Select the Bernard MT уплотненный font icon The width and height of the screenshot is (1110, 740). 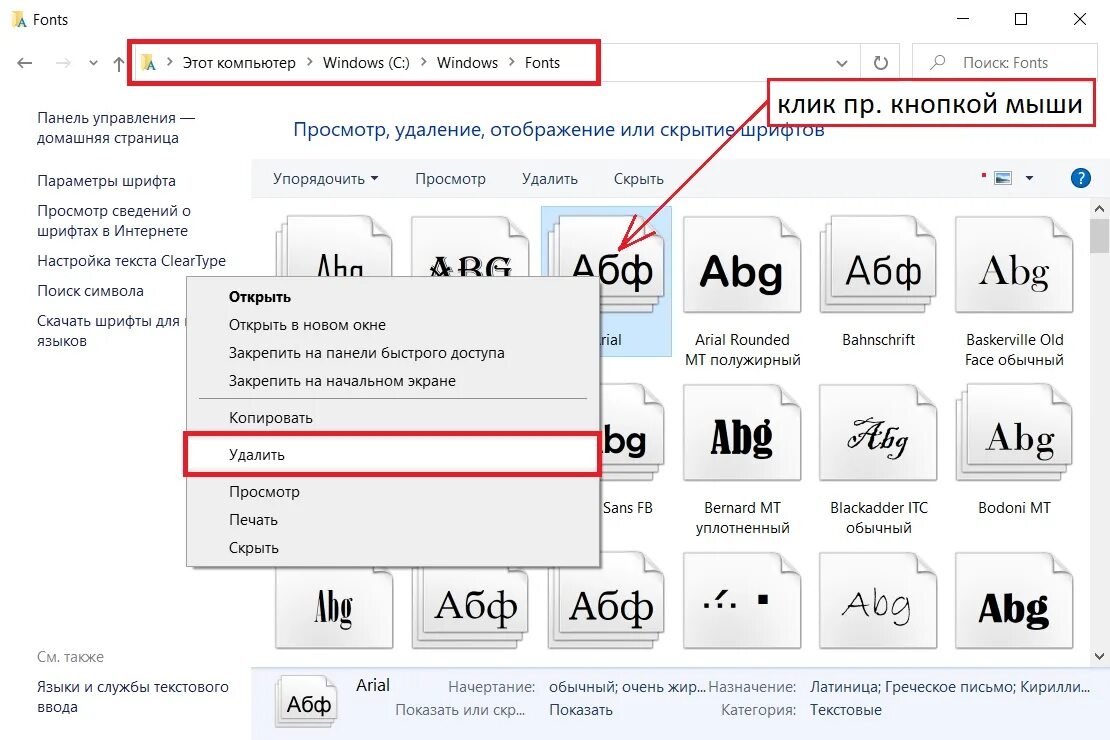[x=741, y=433]
